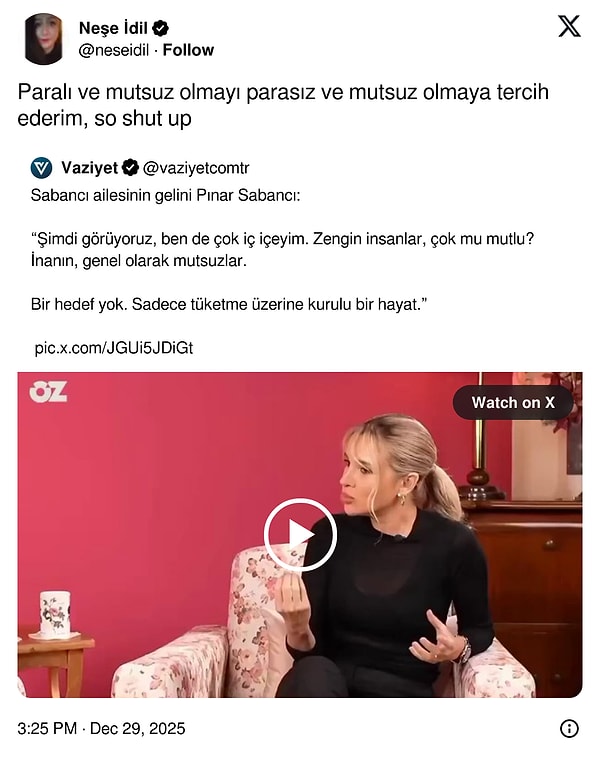Click the X logo icon
The image size is (600, 759).
click(569, 26)
